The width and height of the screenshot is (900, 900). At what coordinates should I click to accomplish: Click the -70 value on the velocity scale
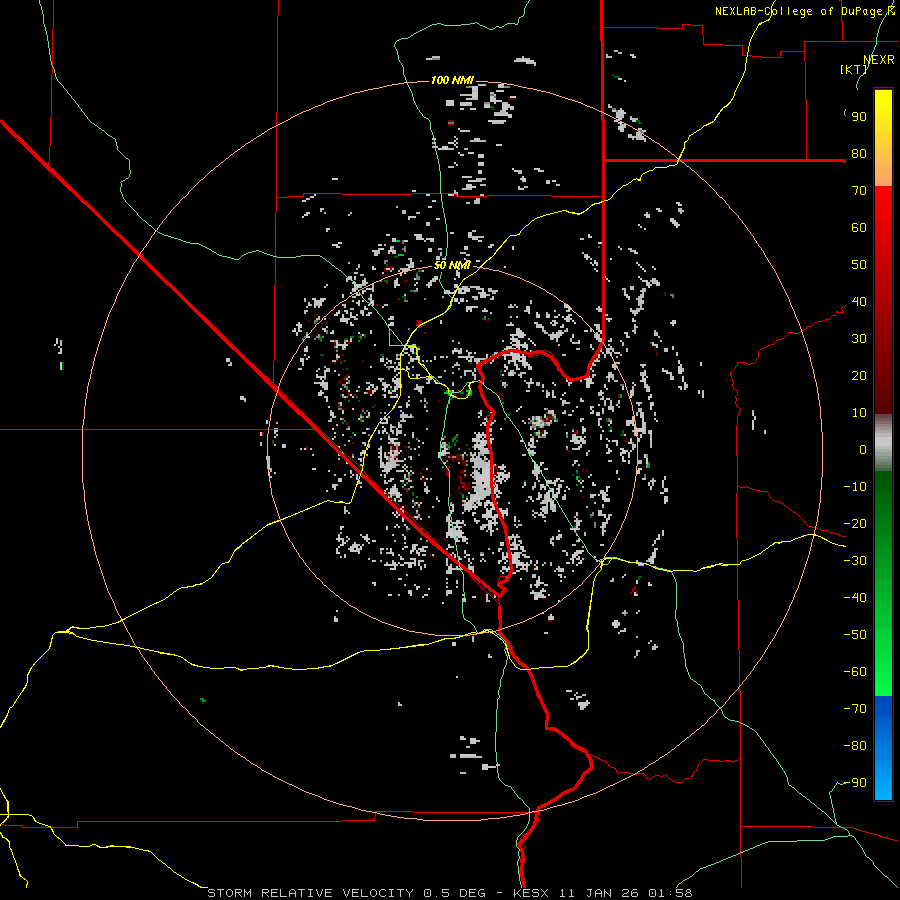[855, 709]
